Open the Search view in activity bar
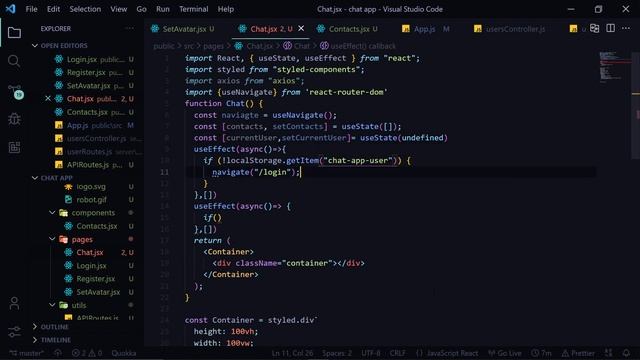640x360 pixels. pyautogui.click(x=14, y=61)
